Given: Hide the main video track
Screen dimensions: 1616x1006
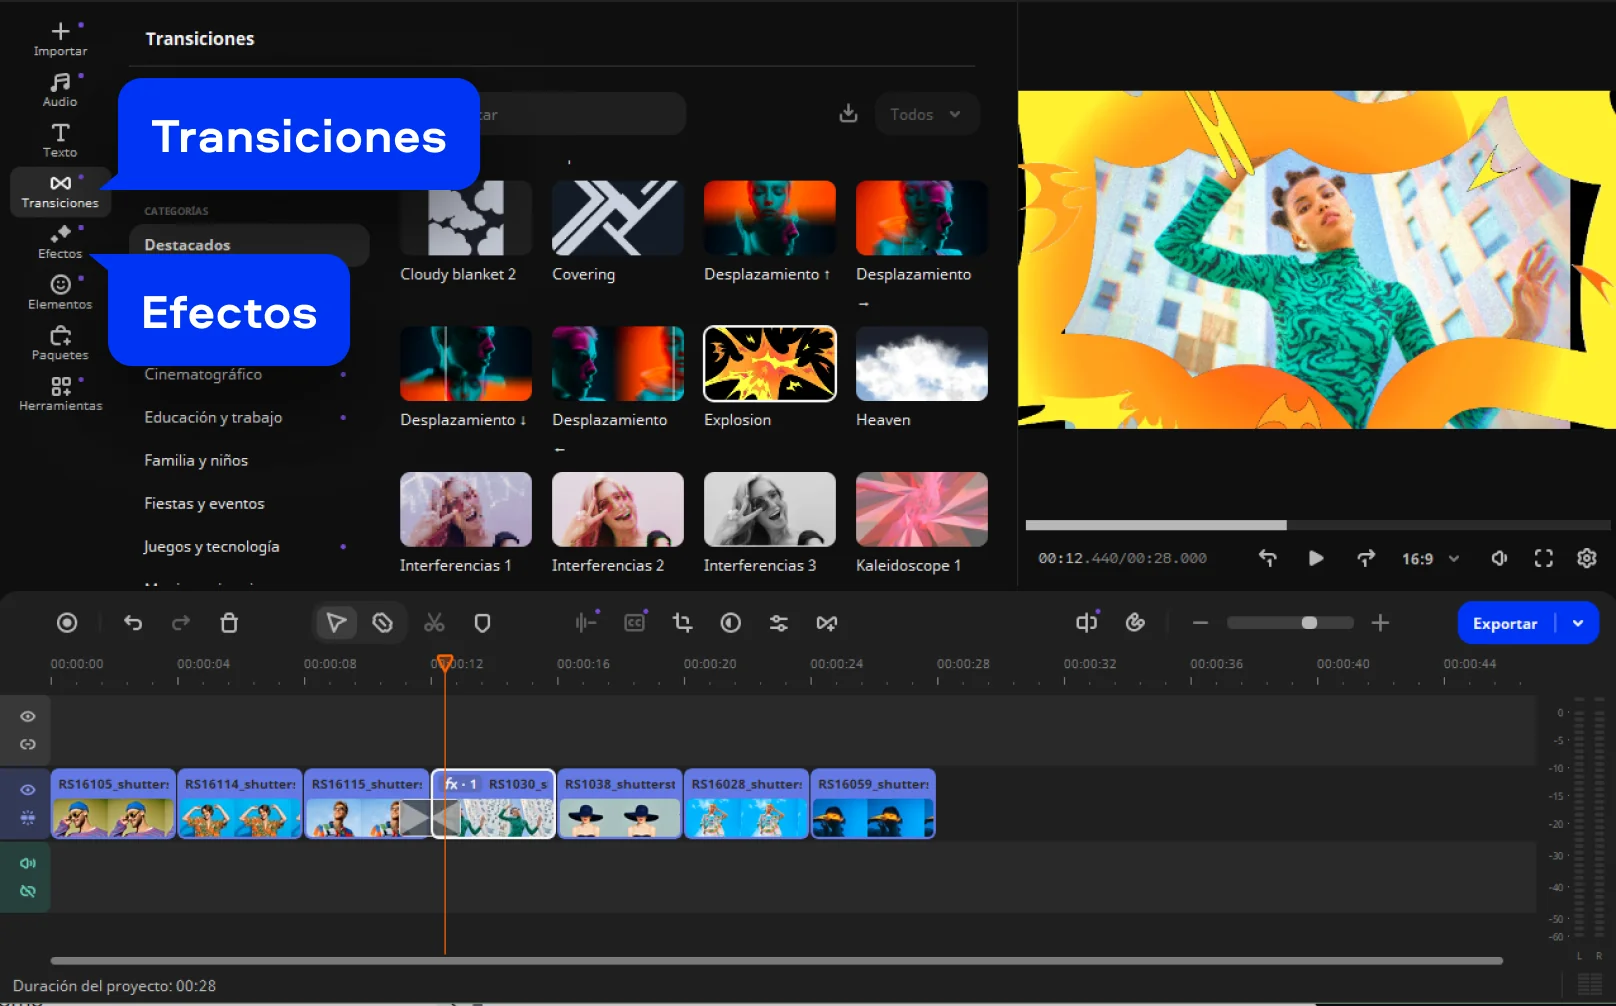Looking at the screenshot, I should (x=28, y=789).
